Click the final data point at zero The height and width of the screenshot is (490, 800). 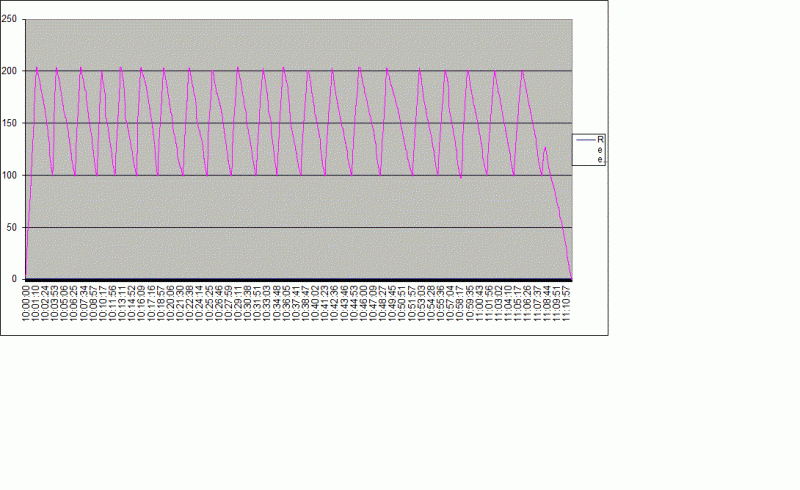pyautogui.click(x=571, y=279)
